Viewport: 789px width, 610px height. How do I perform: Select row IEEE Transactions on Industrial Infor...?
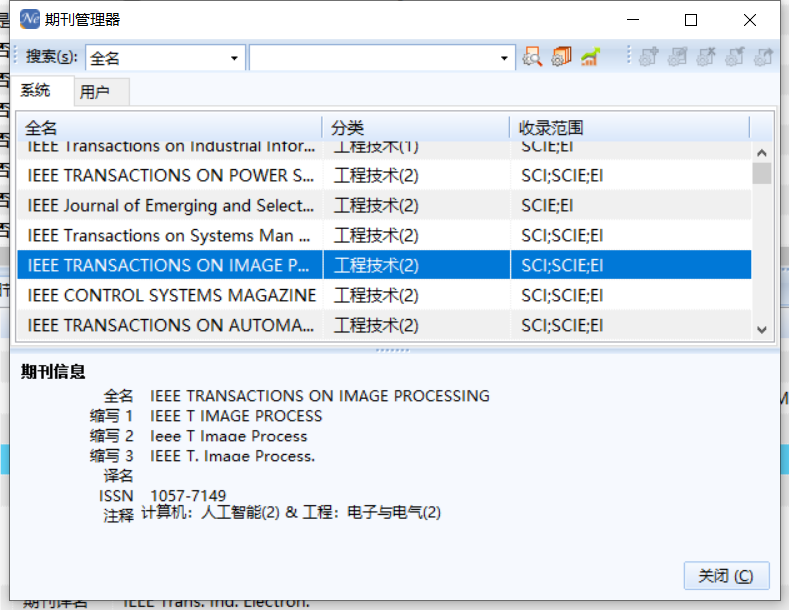pos(384,149)
